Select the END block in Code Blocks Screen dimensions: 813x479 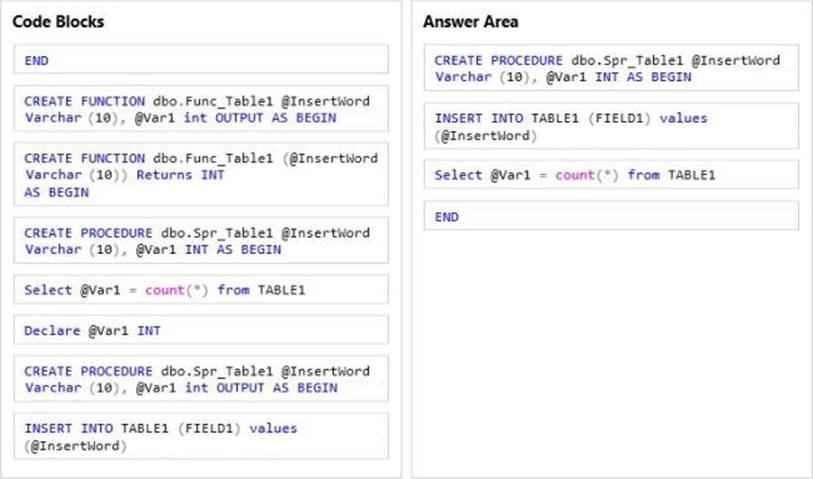[x=200, y=60]
